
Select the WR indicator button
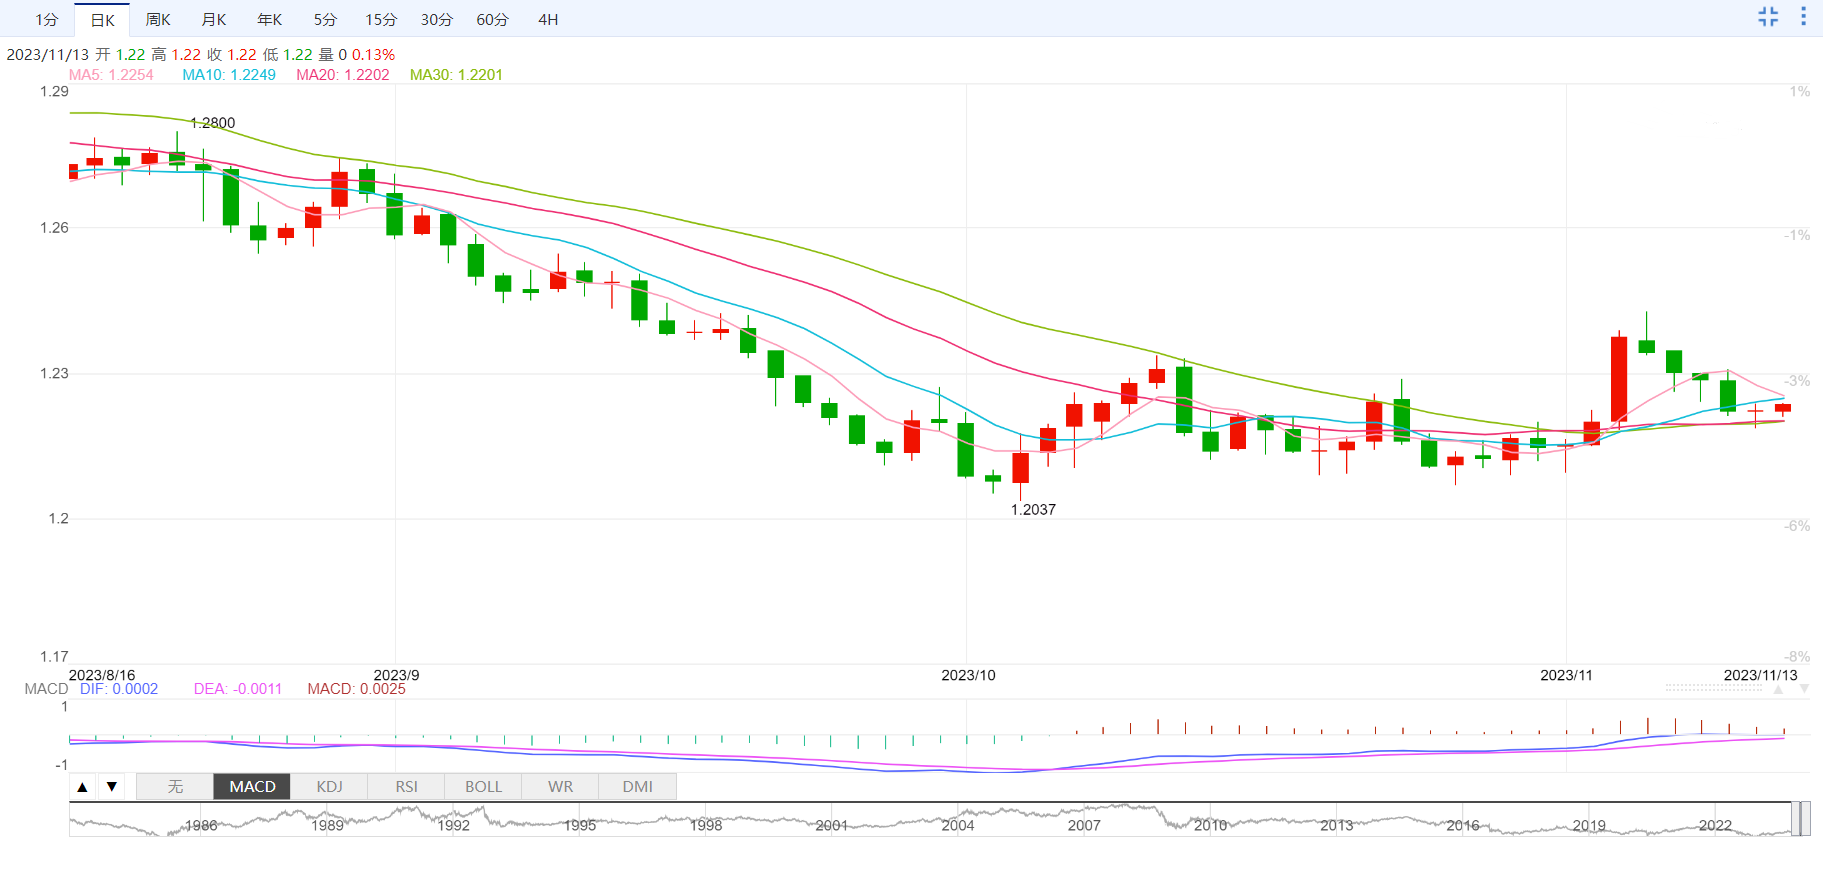[x=560, y=787]
